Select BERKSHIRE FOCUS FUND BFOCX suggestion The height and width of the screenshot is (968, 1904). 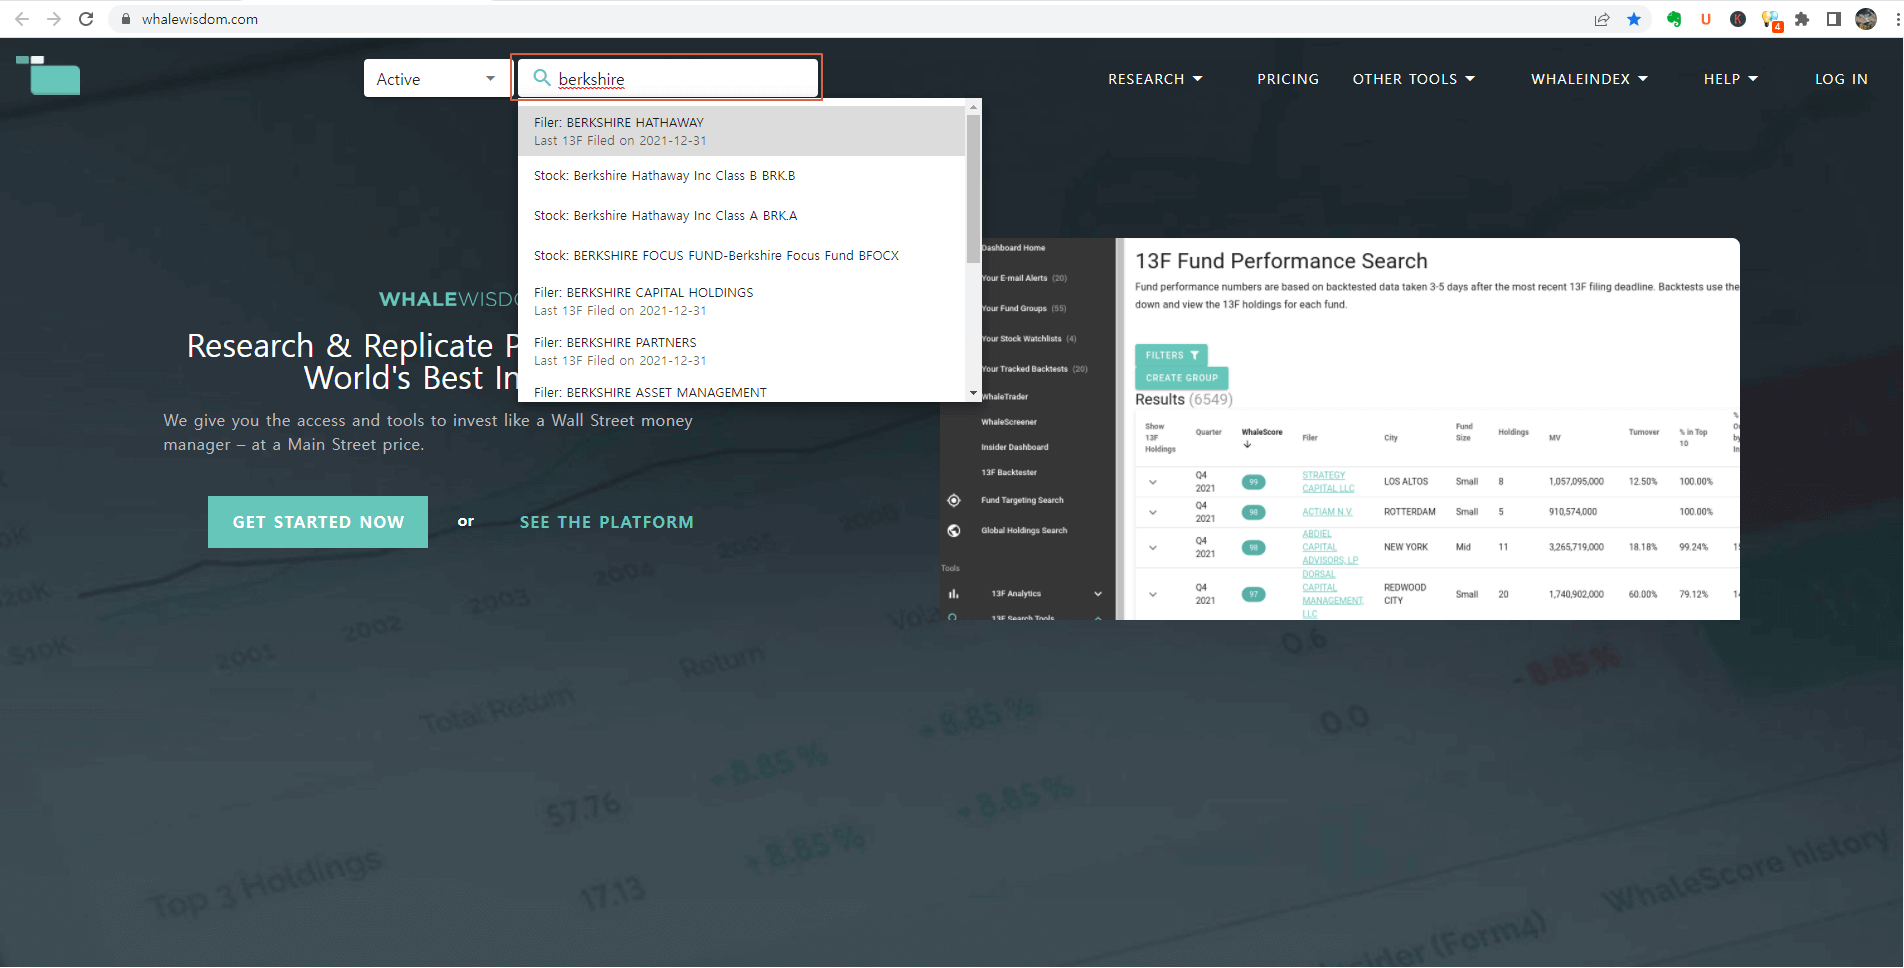tap(742, 256)
